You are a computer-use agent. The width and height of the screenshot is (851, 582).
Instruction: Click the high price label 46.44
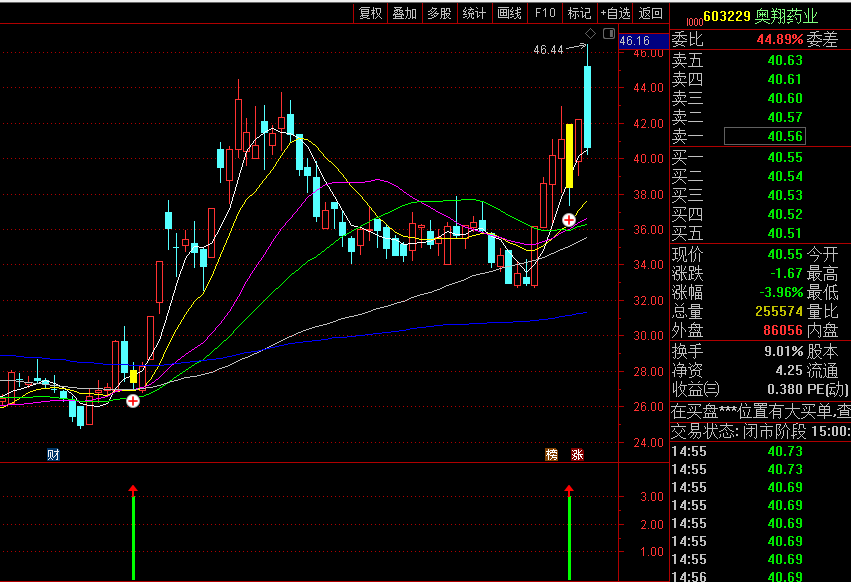pos(548,50)
